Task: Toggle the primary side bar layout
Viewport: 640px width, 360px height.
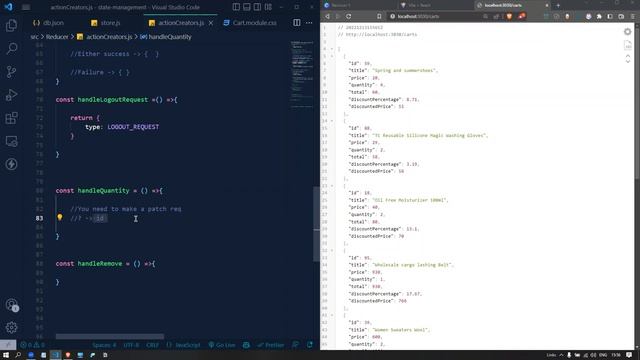Action: click(x=236, y=7)
